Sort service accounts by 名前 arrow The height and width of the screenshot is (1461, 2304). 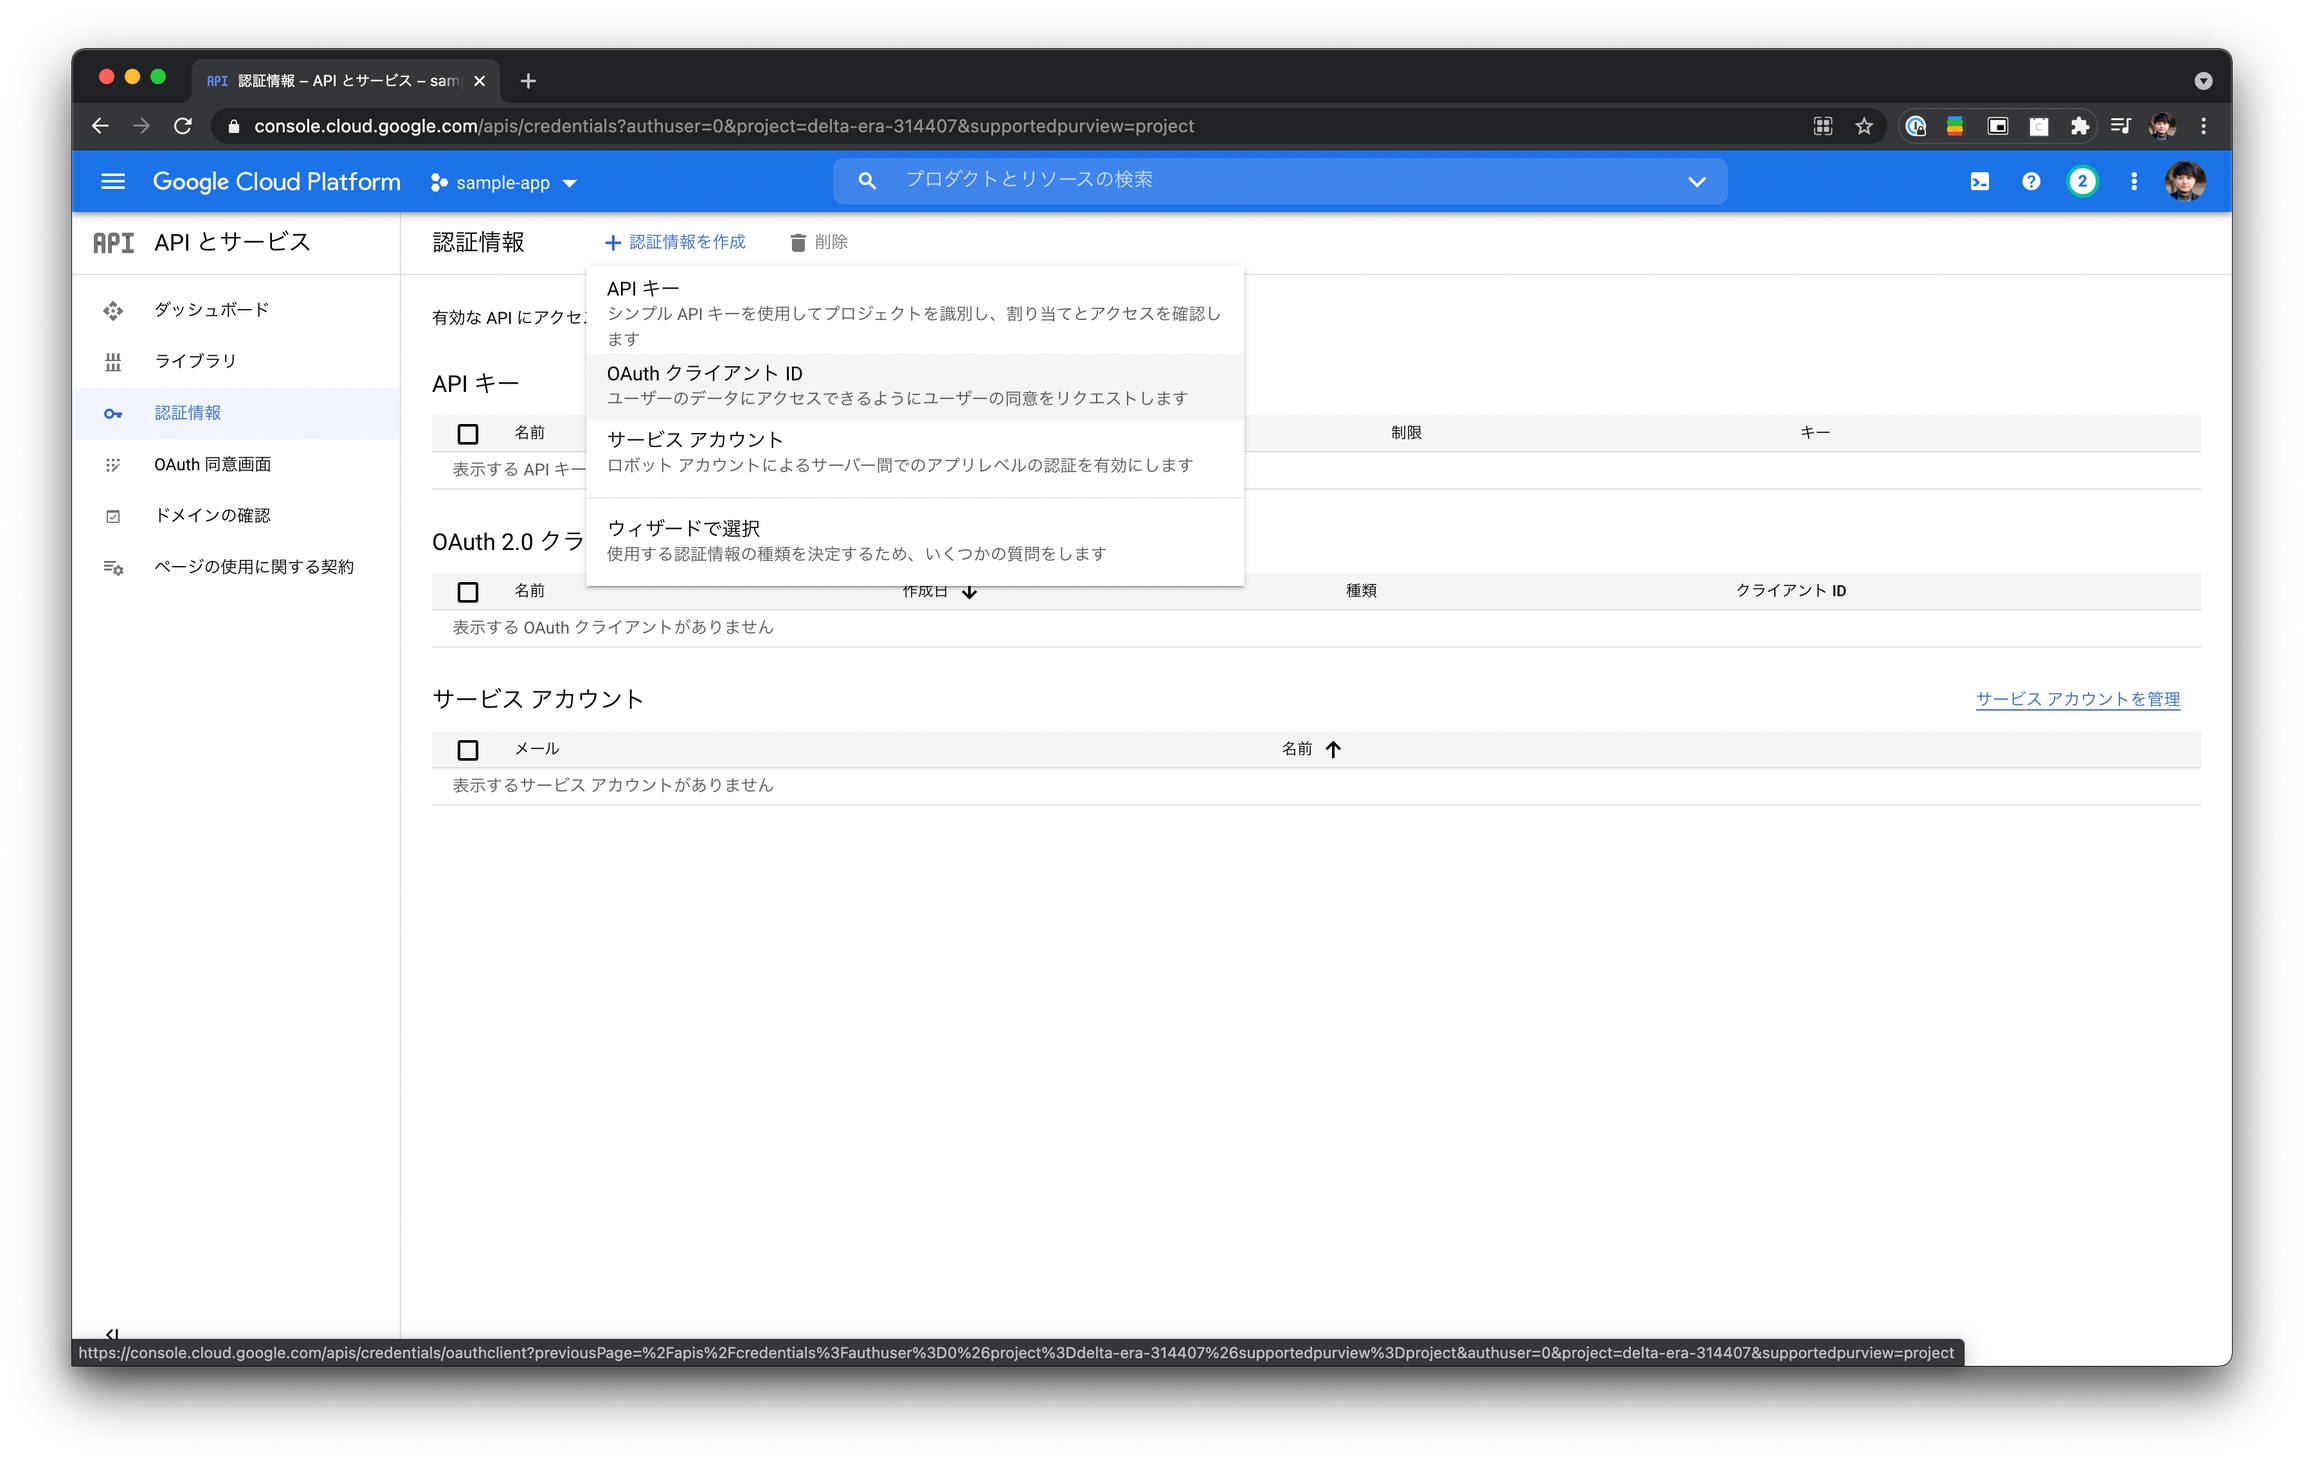click(x=1333, y=749)
